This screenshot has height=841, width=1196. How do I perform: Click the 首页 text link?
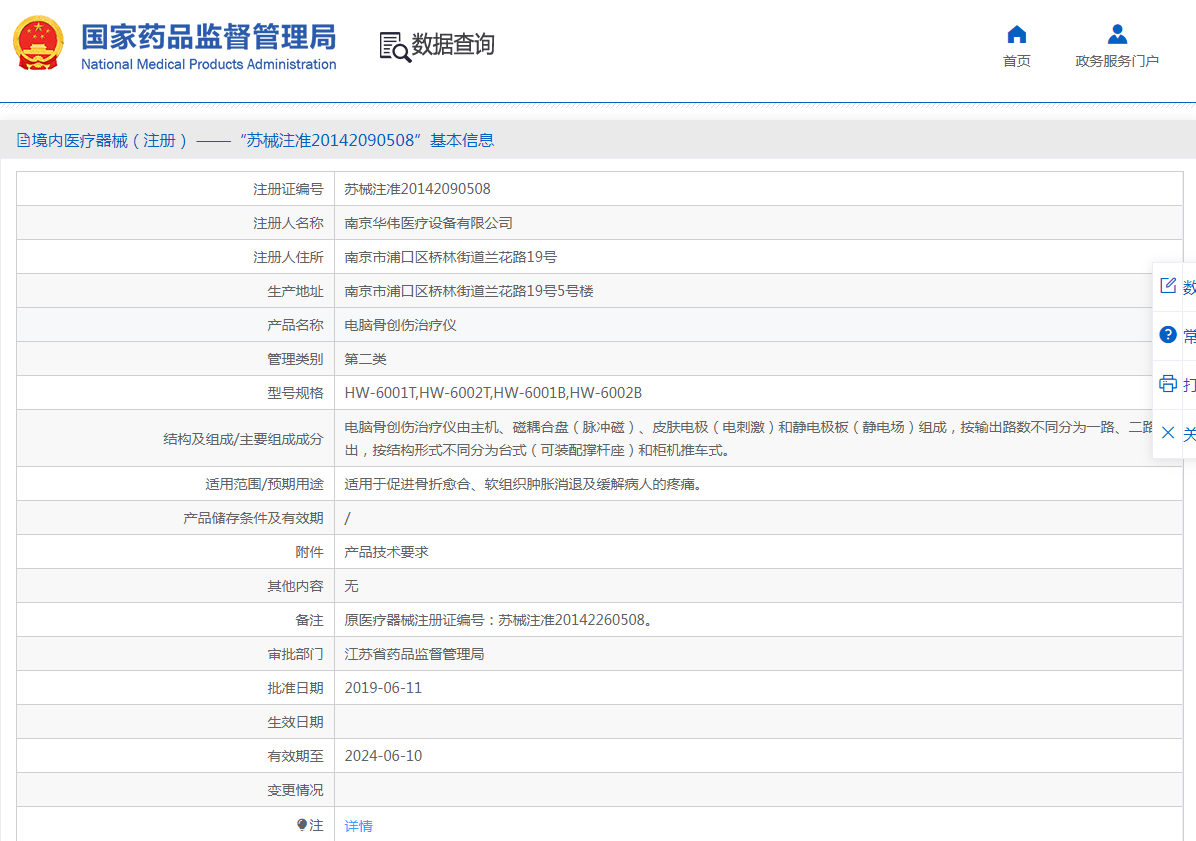click(x=1017, y=61)
